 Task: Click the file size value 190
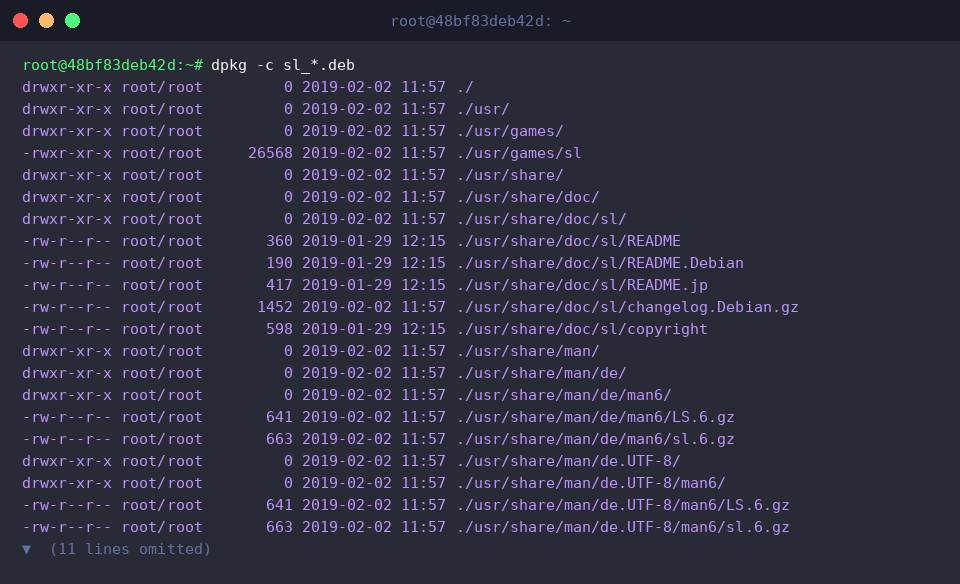pyautogui.click(x=279, y=263)
